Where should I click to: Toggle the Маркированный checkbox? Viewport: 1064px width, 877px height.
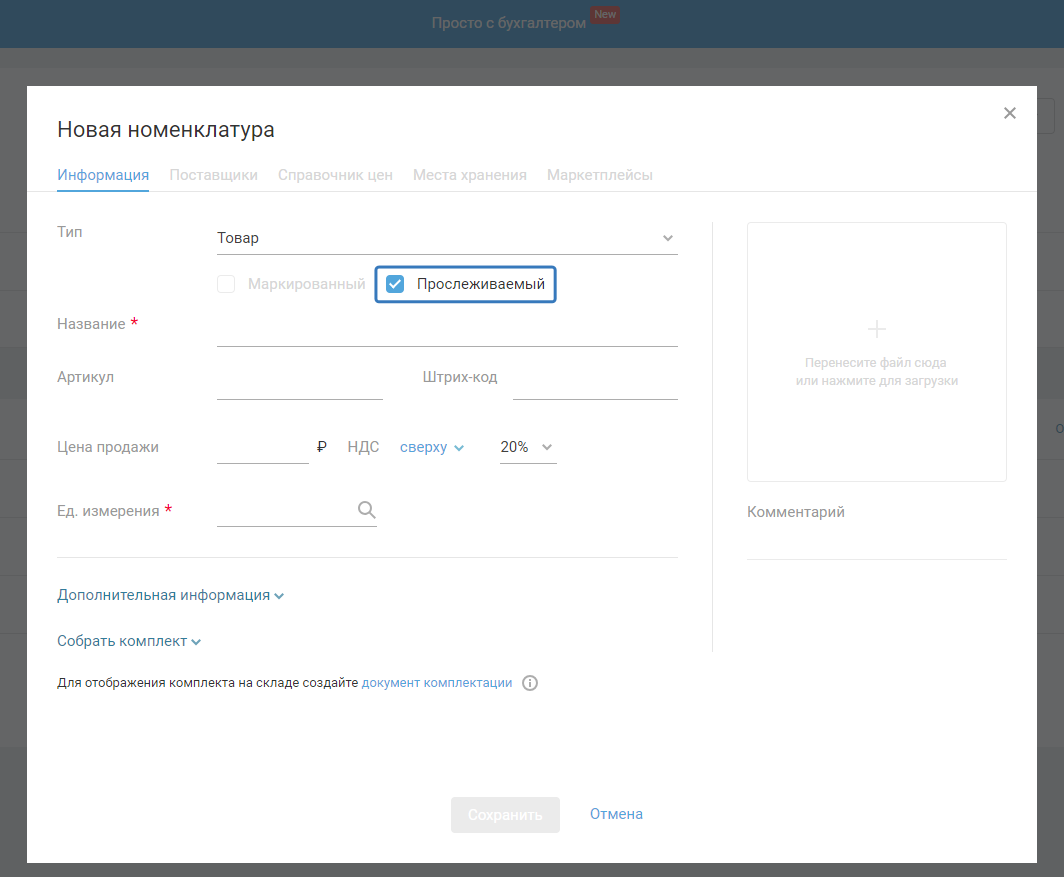tap(227, 284)
